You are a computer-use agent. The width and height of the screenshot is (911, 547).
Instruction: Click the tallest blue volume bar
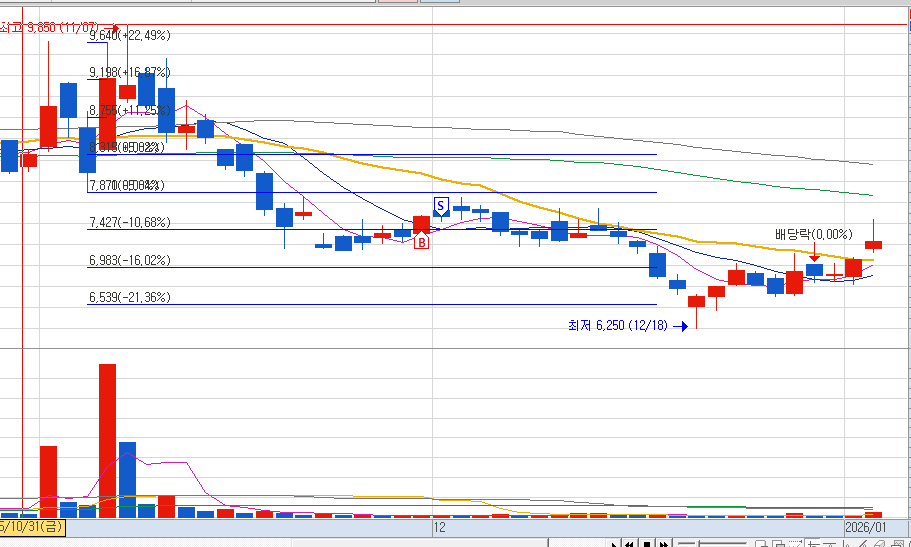127,480
